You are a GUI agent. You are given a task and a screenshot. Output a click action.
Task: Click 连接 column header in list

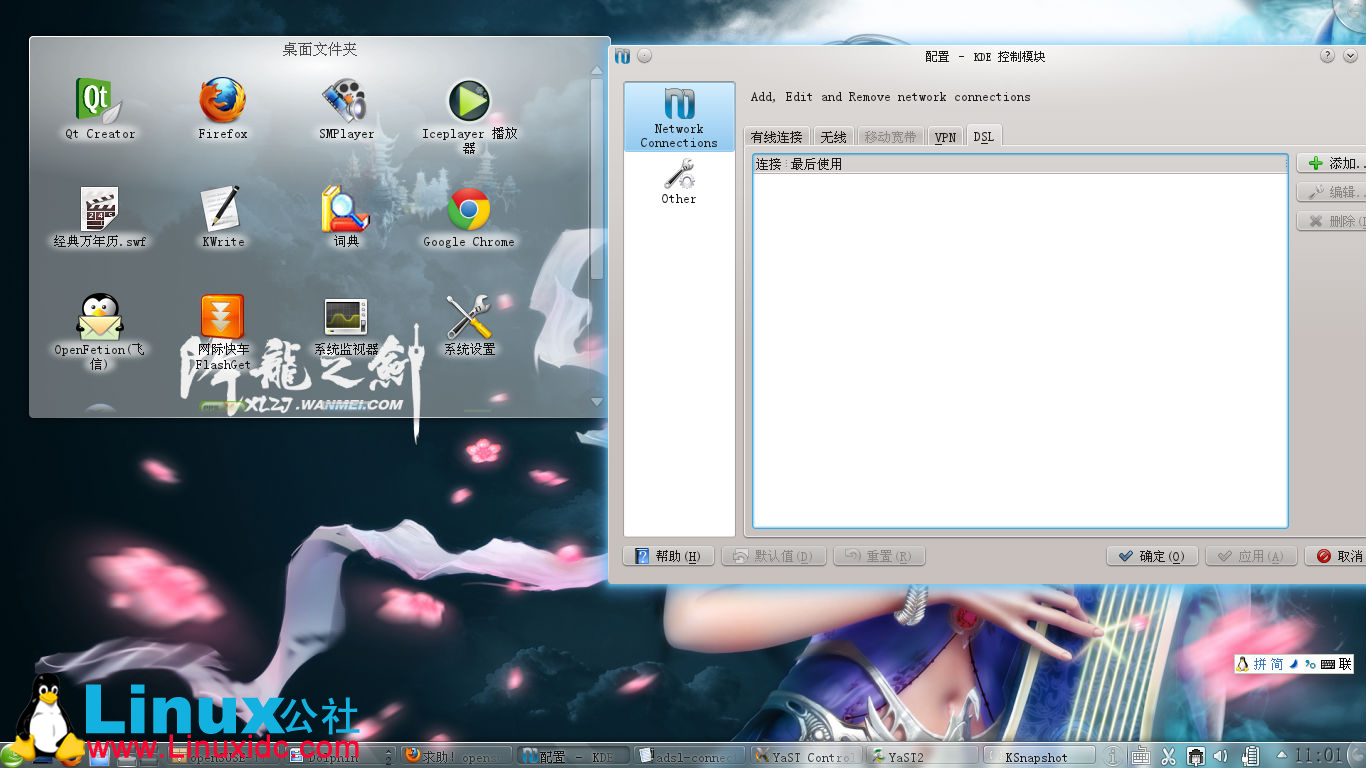click(768, 164)
